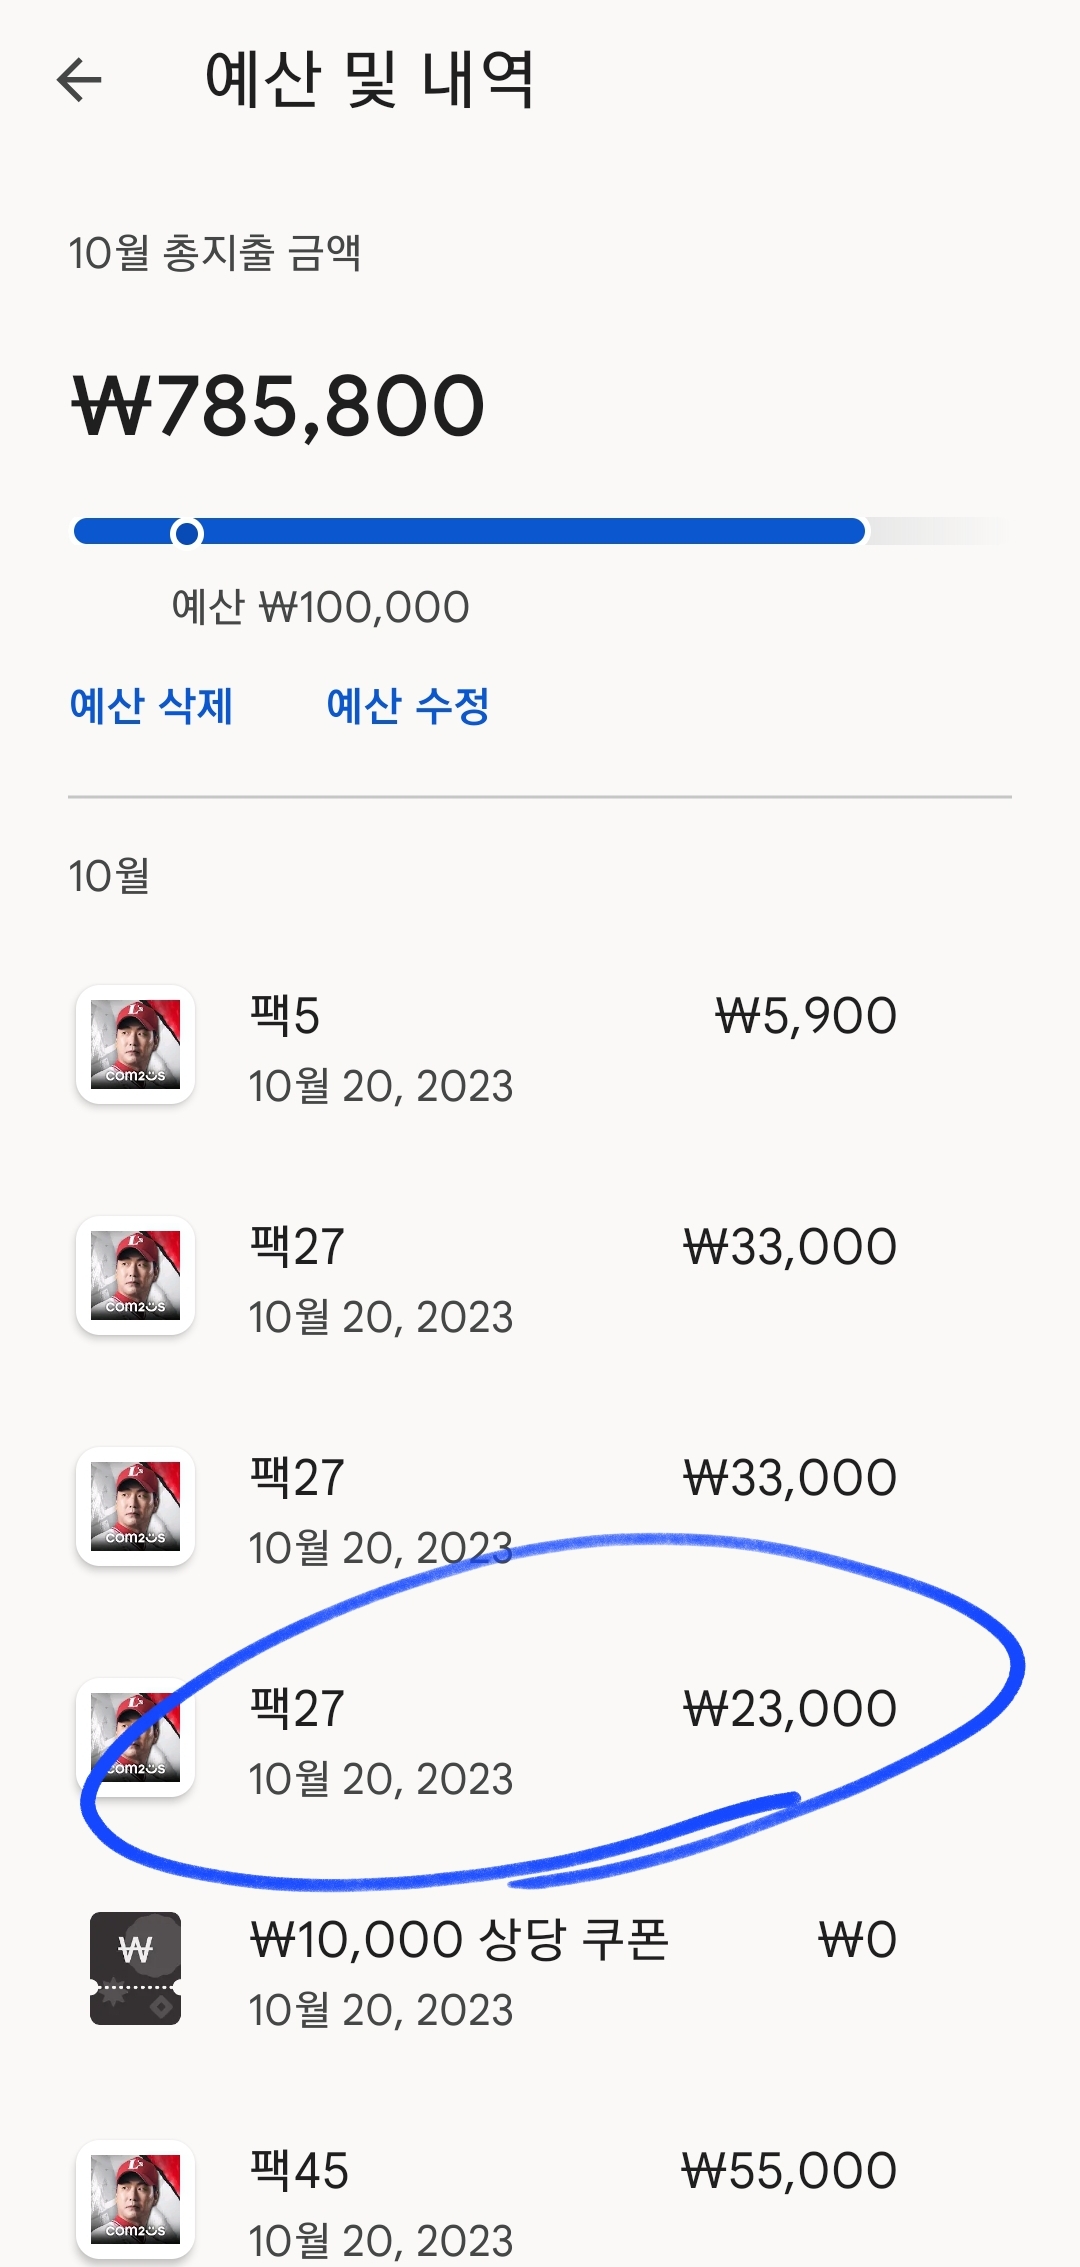The image size is (1080, 2267).
Task: Tap the ₩55,000 price amount
Action: tap(789, 2171)
